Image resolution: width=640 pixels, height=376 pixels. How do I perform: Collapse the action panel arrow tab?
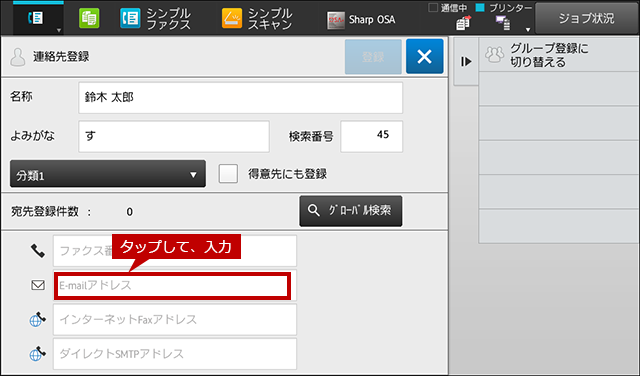point(466,62)
